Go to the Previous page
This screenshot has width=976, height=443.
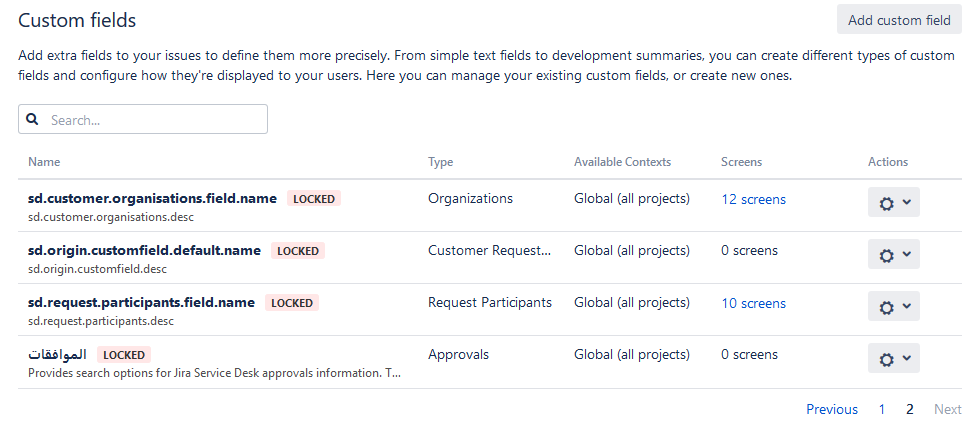click(832, 409)
